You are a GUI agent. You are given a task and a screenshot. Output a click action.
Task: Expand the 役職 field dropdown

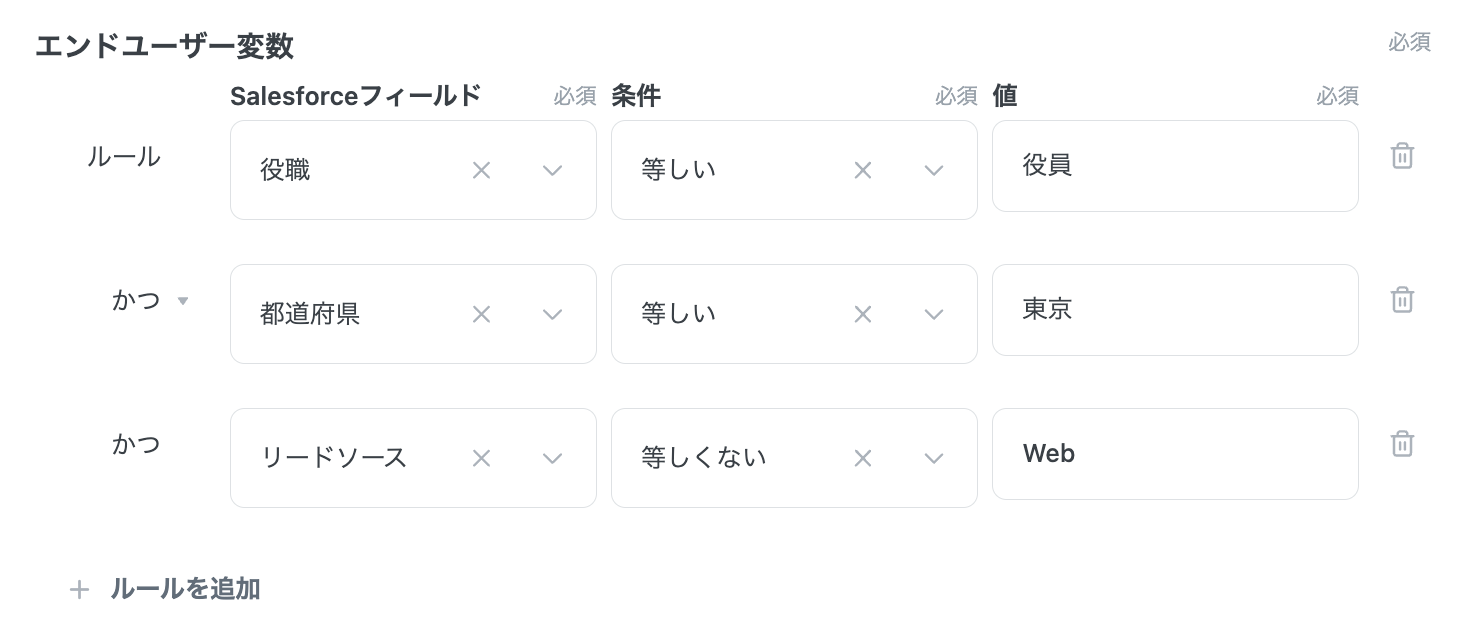coord(552,171)
